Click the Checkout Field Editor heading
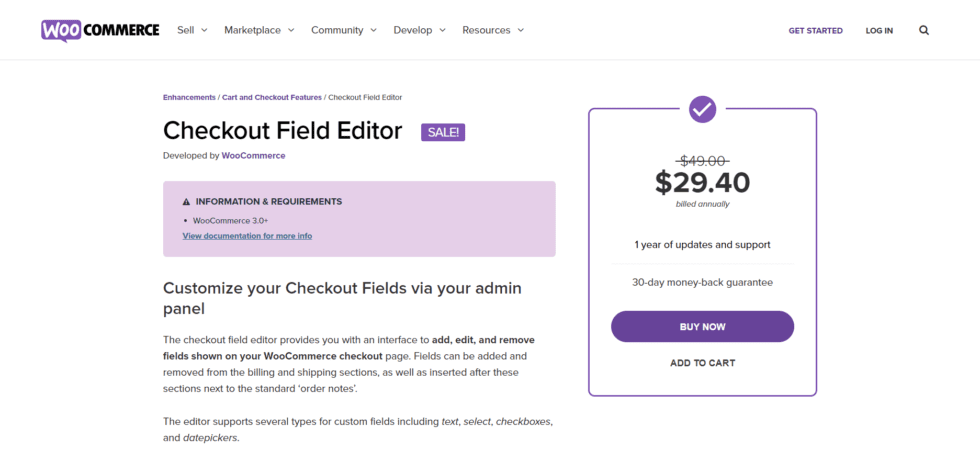Viewport: 980px width, 450px height. 282,131
